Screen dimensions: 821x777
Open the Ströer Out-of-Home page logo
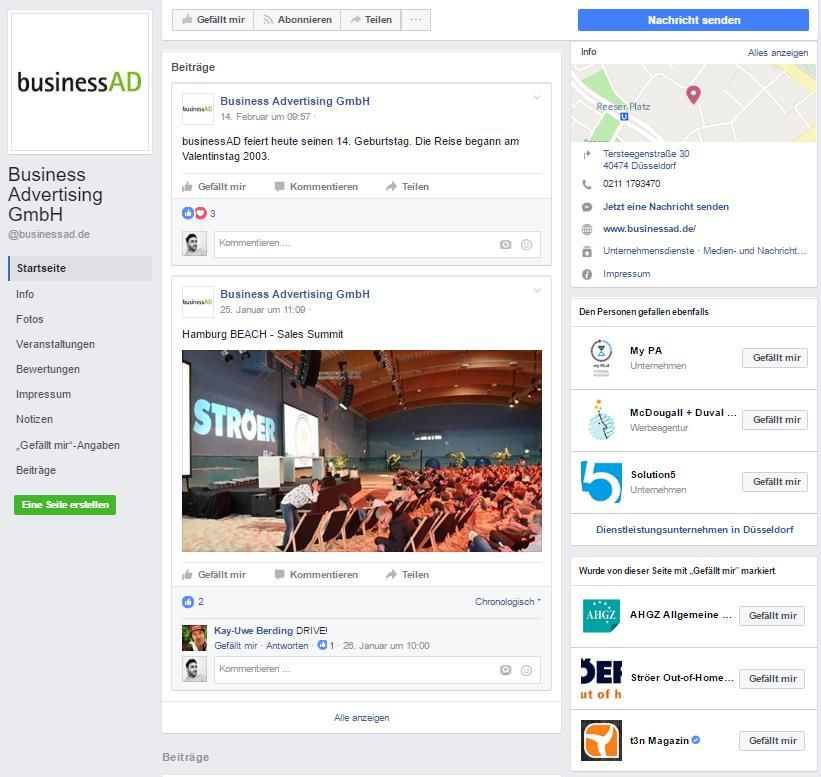point(601,679)
